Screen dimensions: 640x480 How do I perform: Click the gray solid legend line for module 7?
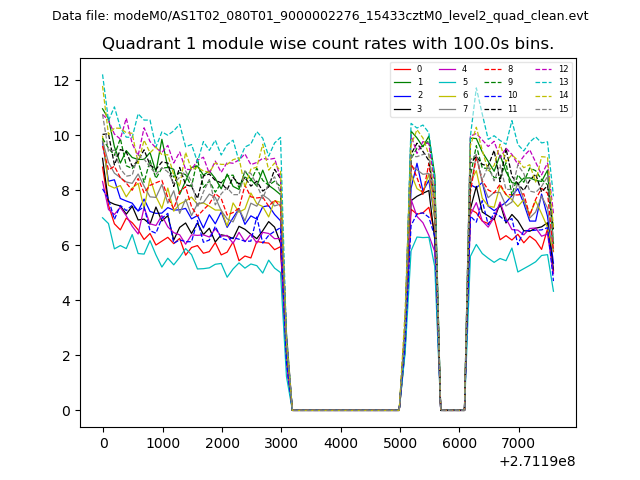(x=448, y=108)
